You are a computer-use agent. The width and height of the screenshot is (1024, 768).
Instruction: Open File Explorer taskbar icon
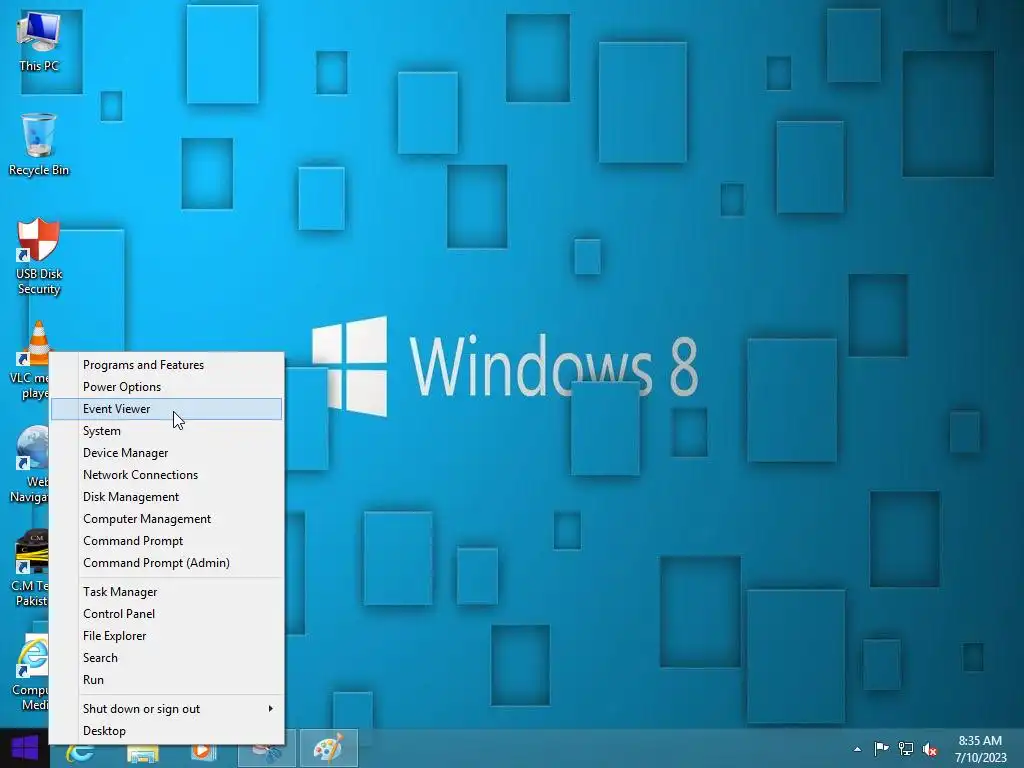click(143, 754)
